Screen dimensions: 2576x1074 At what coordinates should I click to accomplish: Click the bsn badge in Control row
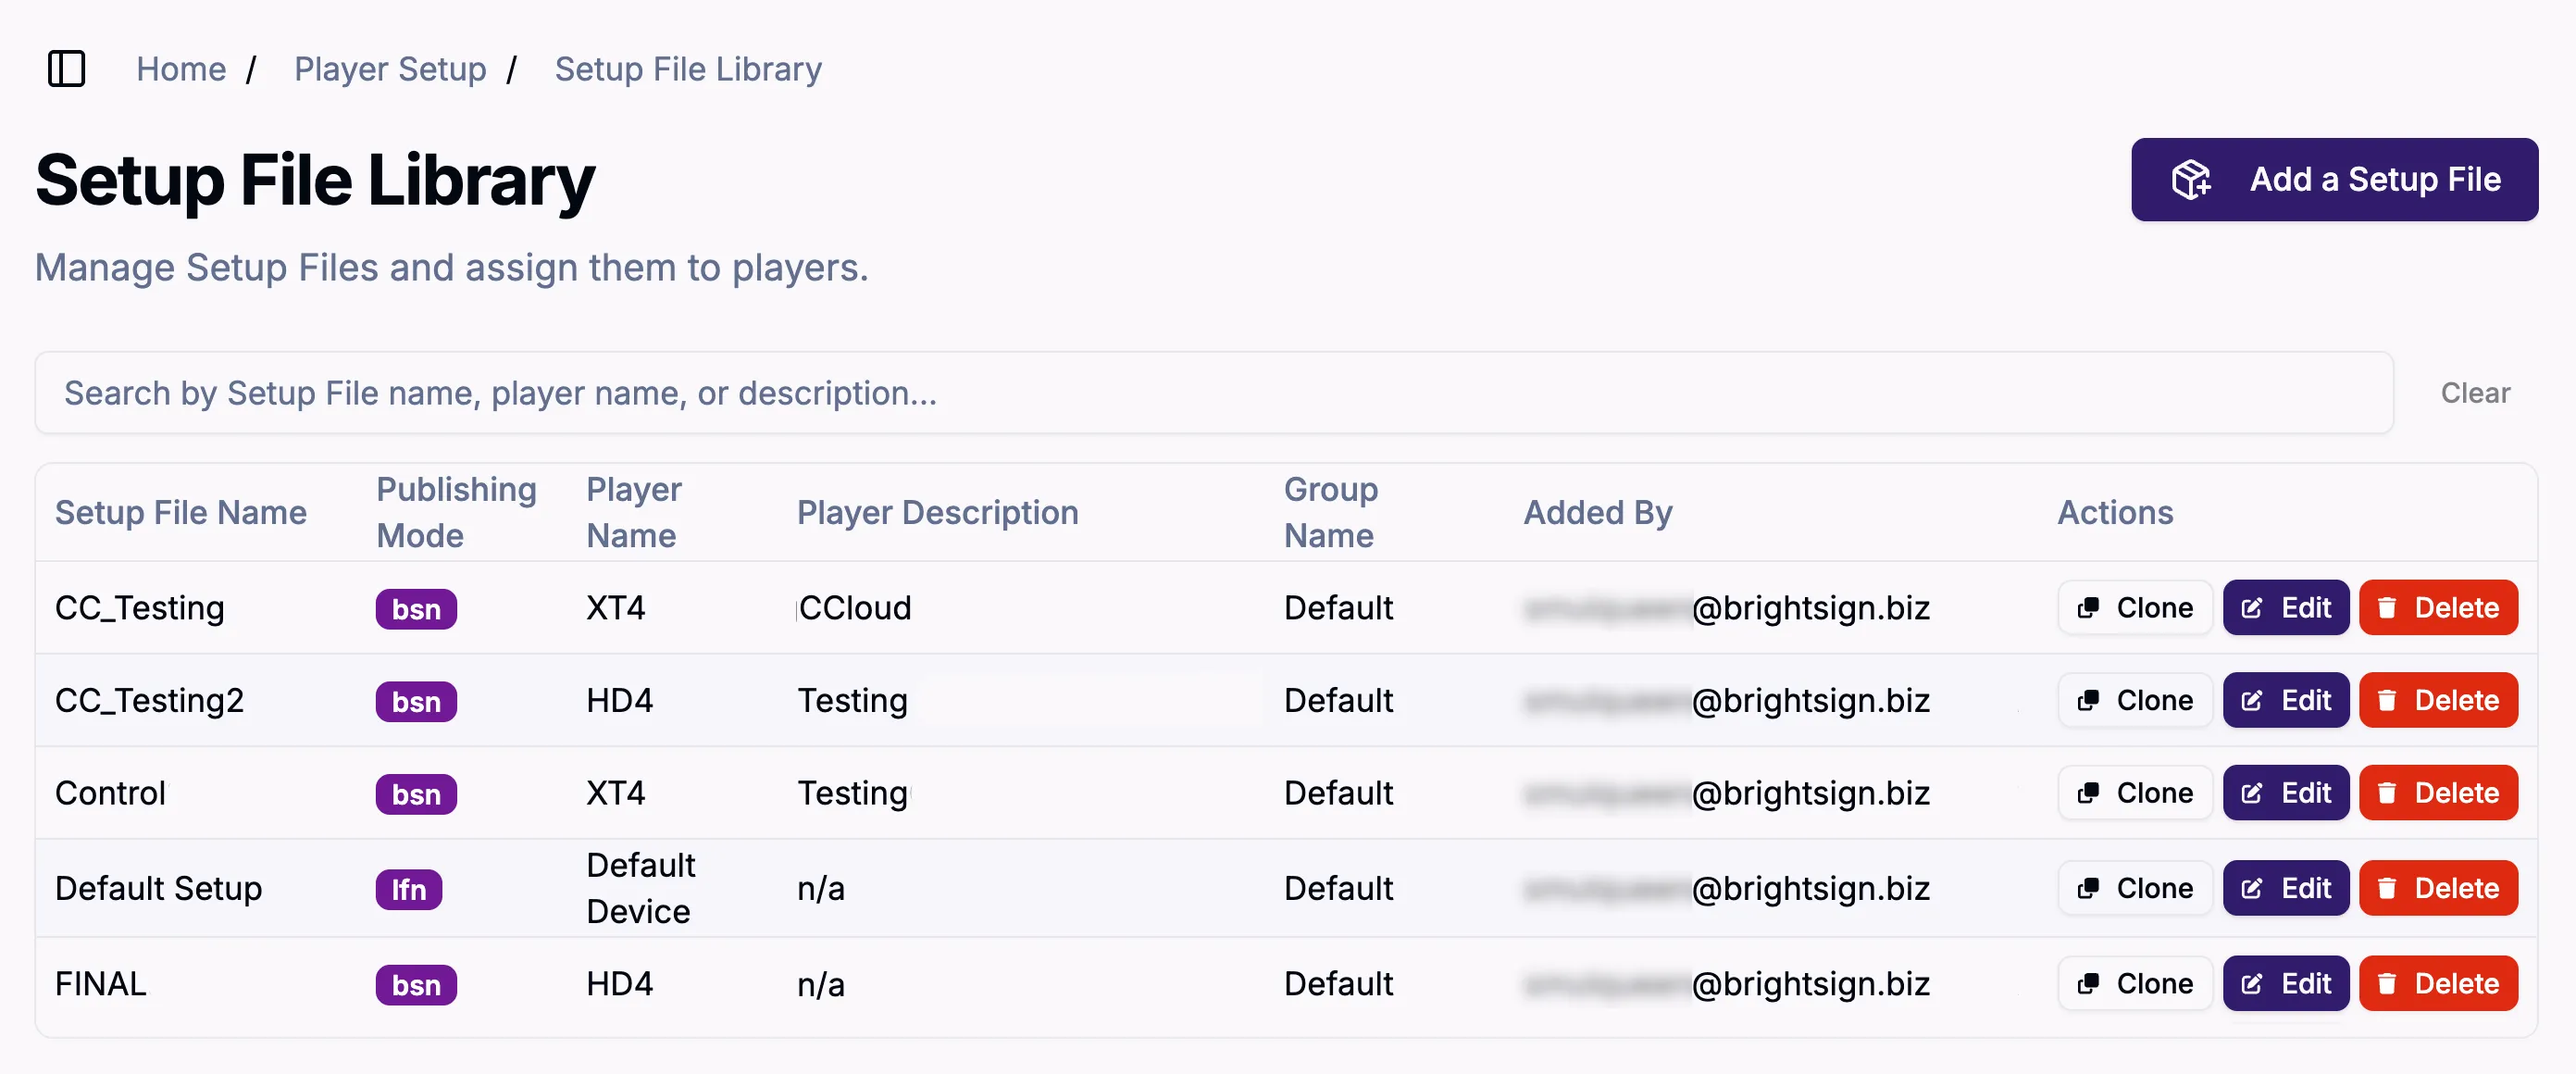[416, 794]
